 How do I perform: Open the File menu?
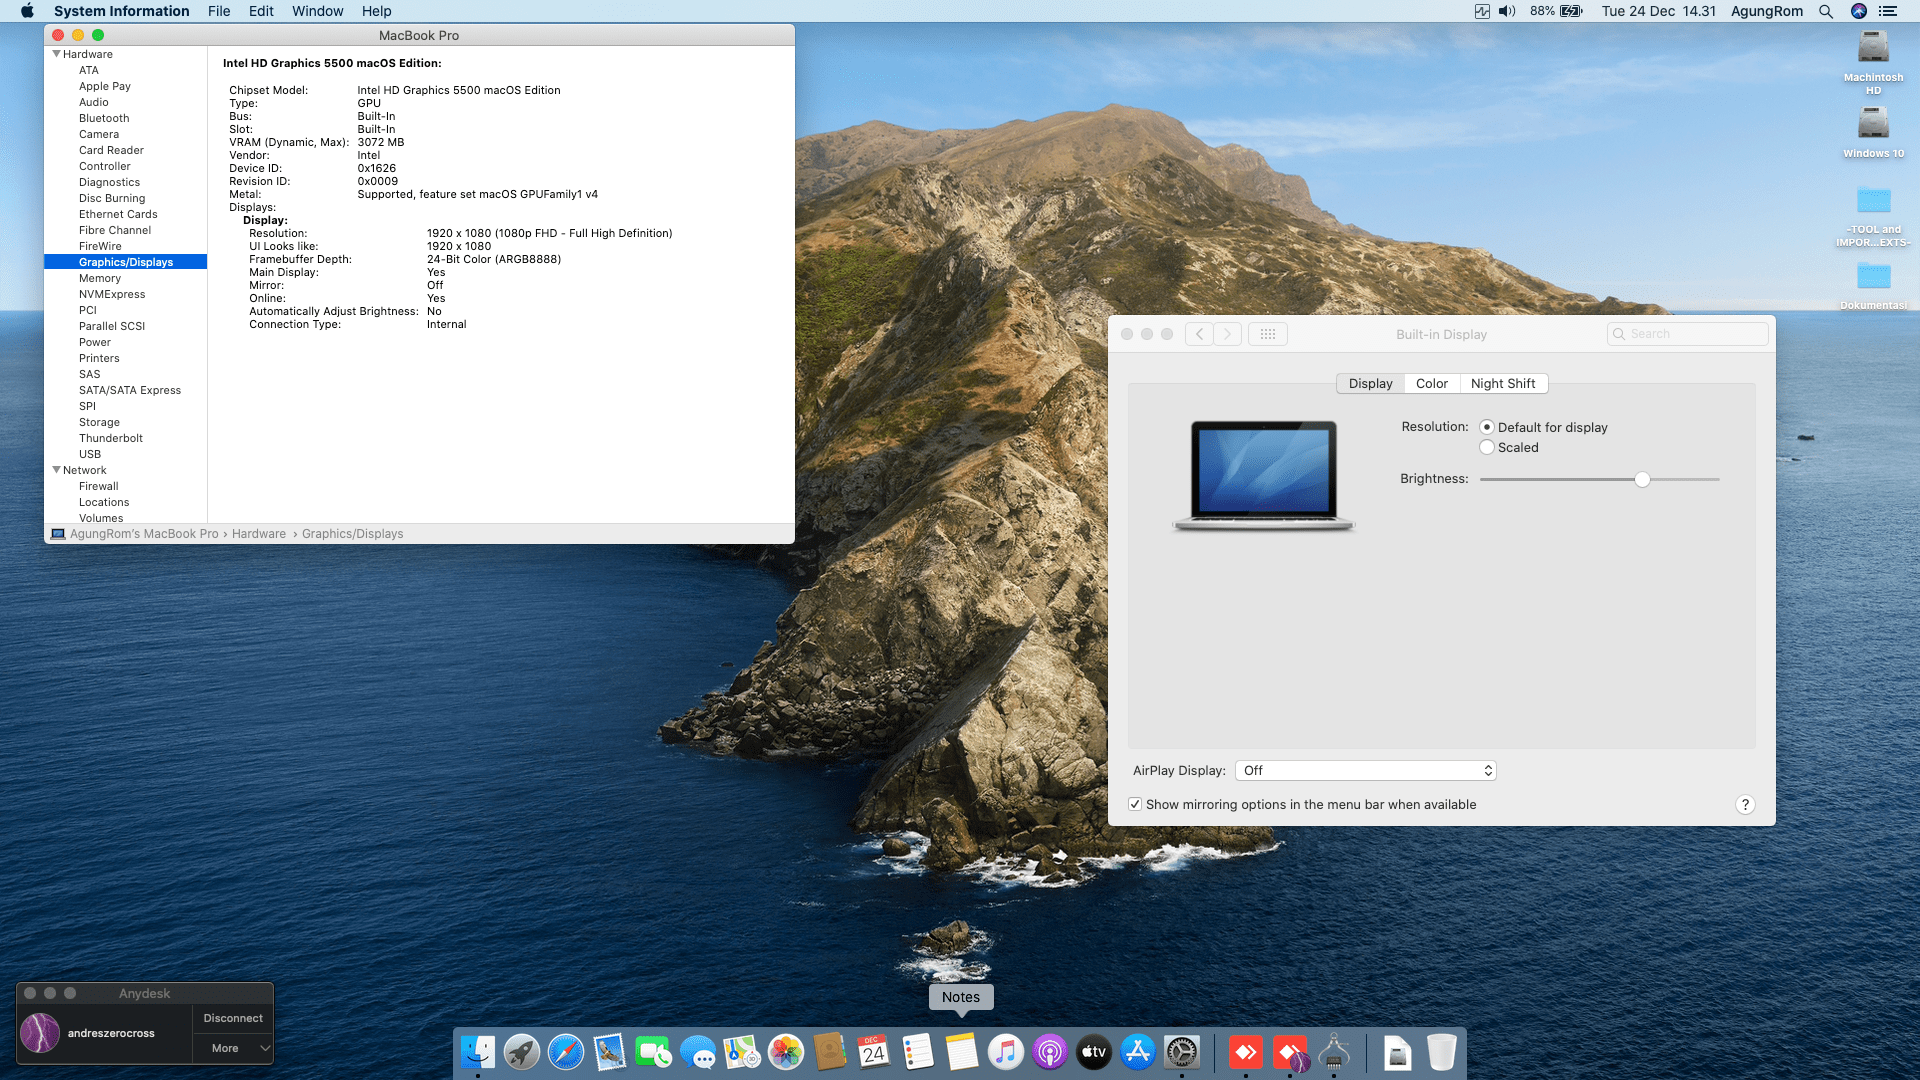tap(219, 11)
